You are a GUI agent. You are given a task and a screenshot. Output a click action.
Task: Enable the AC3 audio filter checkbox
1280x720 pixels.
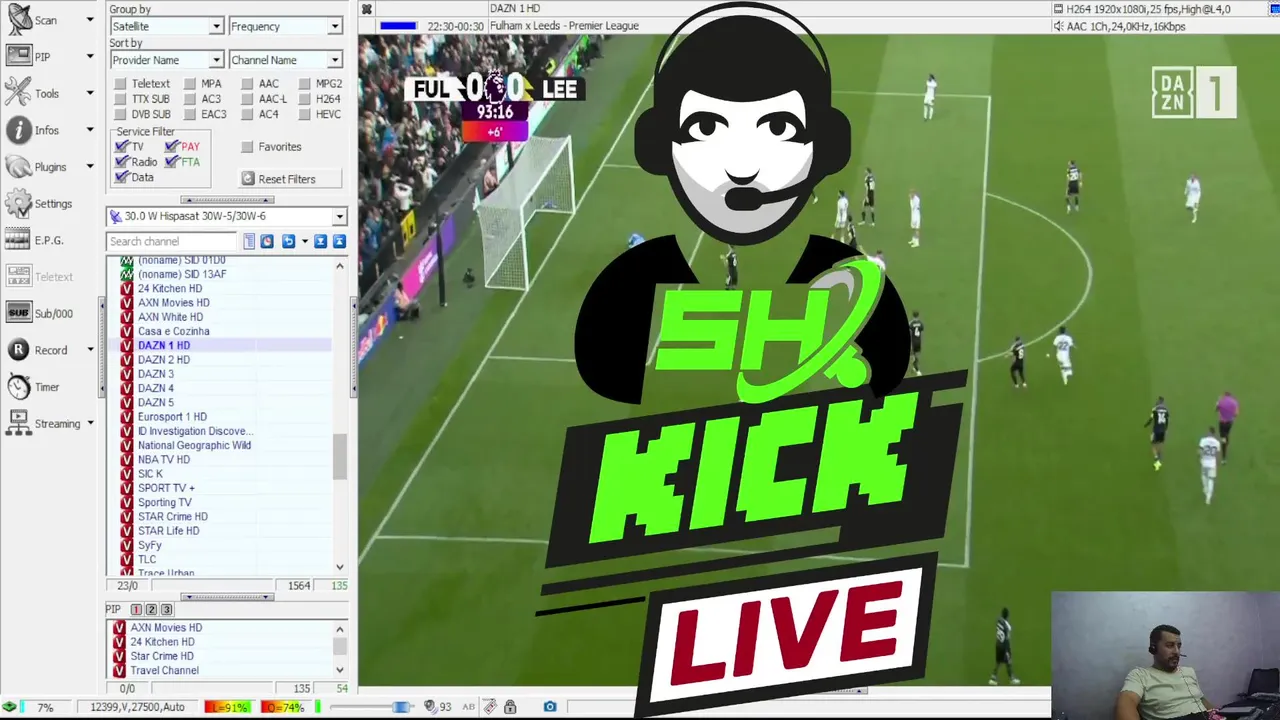(x=189, y=99)
